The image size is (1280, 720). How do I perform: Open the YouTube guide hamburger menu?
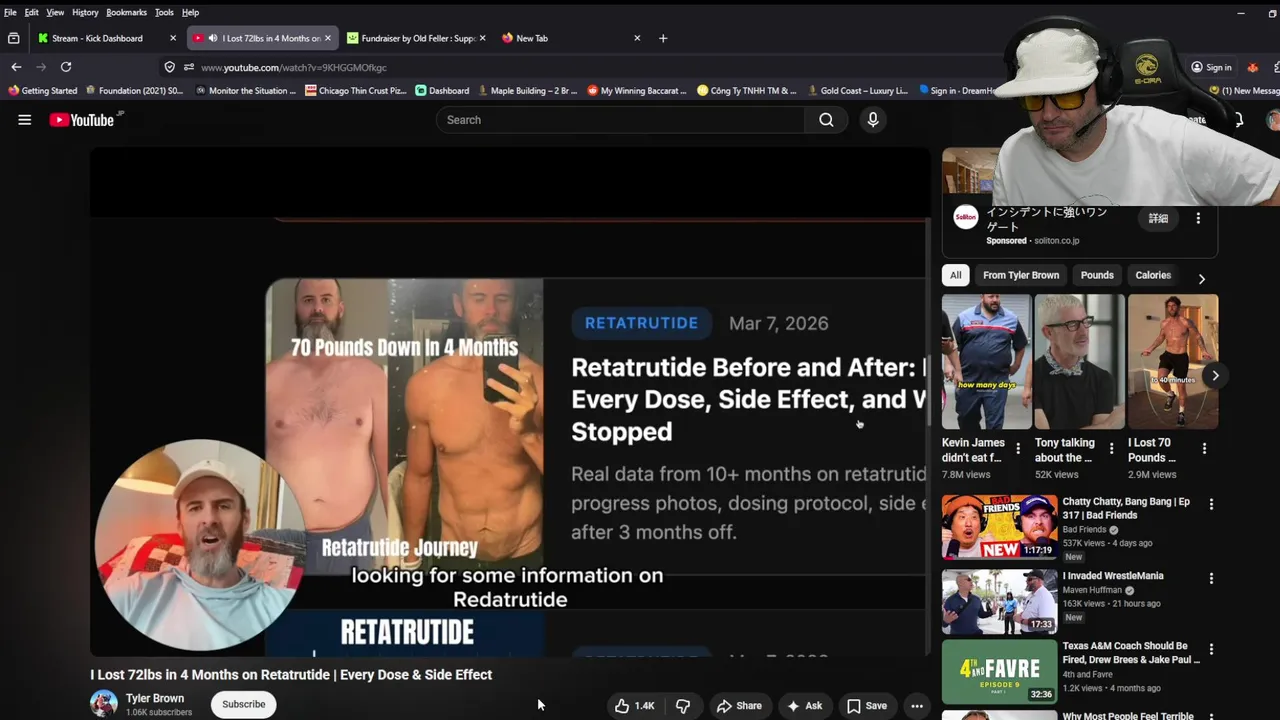pyautogui.click(x=25, y=120)
